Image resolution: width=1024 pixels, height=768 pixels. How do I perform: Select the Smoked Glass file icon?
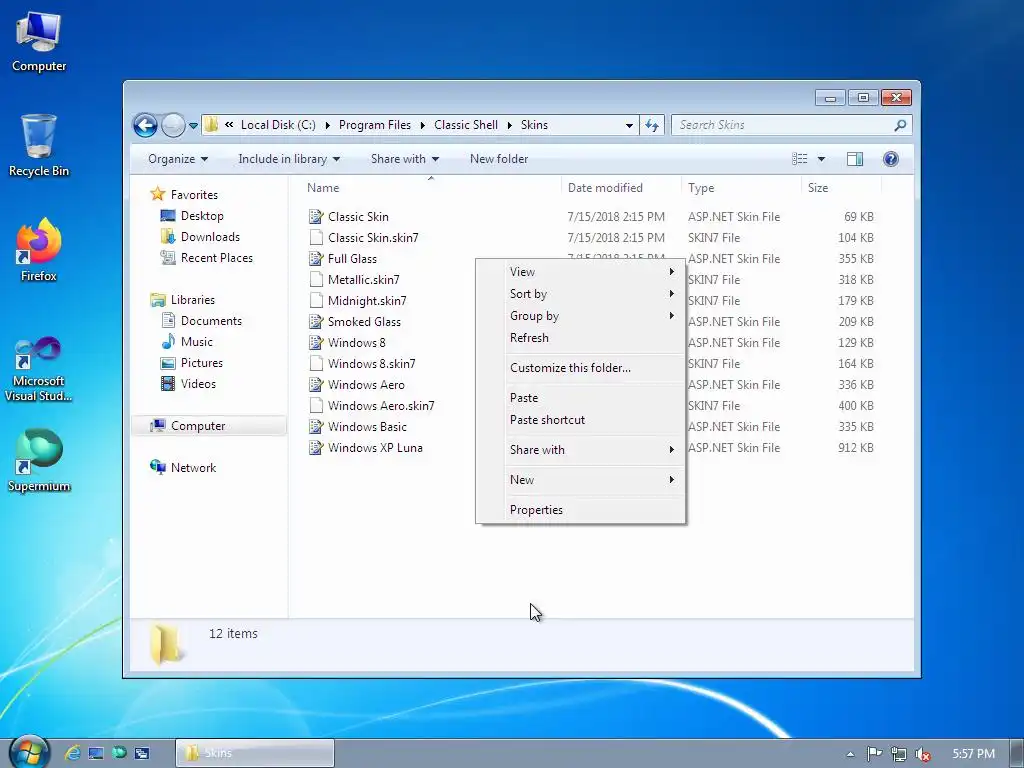click(316, 321)
